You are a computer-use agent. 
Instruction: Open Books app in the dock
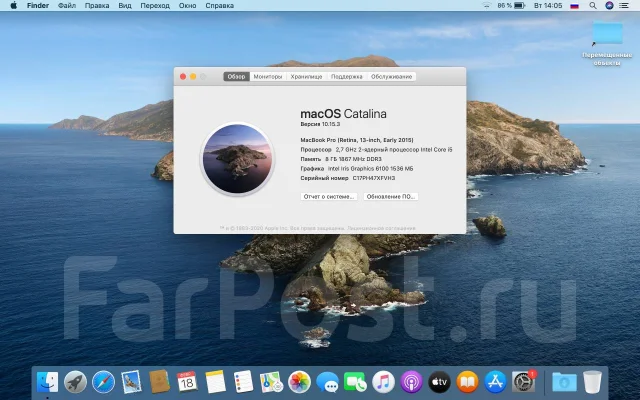point(468,382)
